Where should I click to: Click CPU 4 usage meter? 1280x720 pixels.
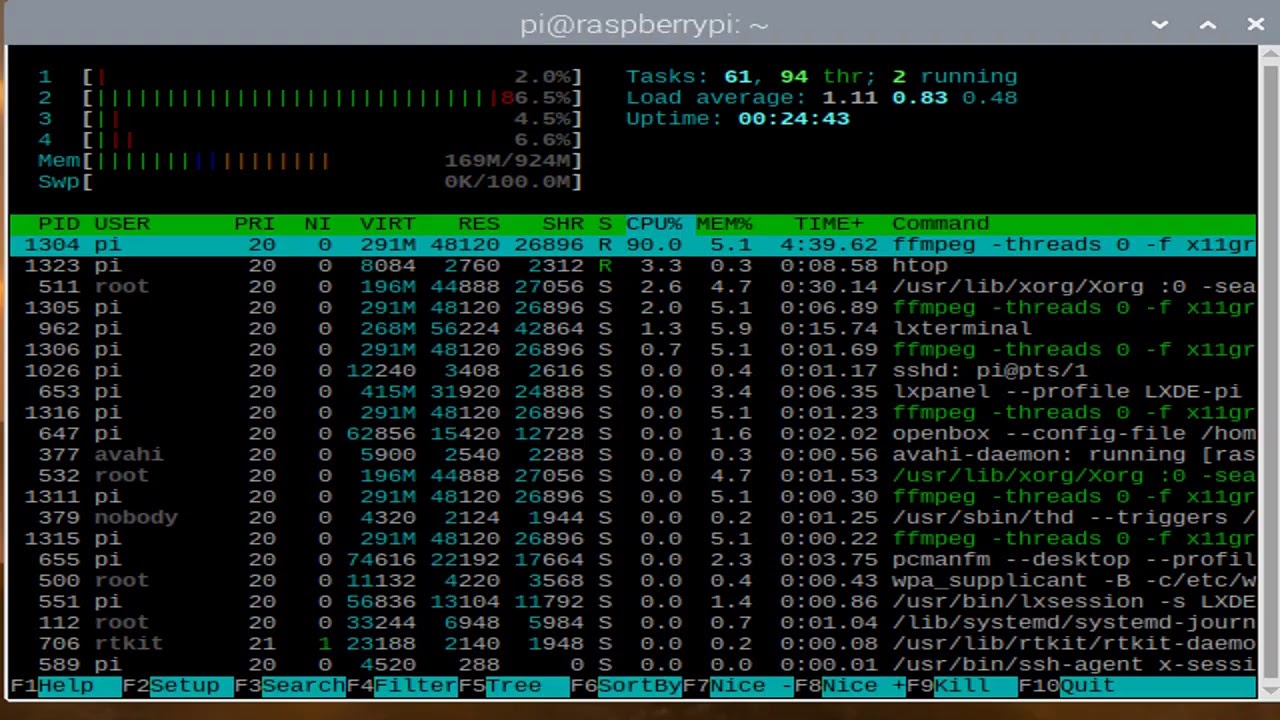tap(310, 140)
